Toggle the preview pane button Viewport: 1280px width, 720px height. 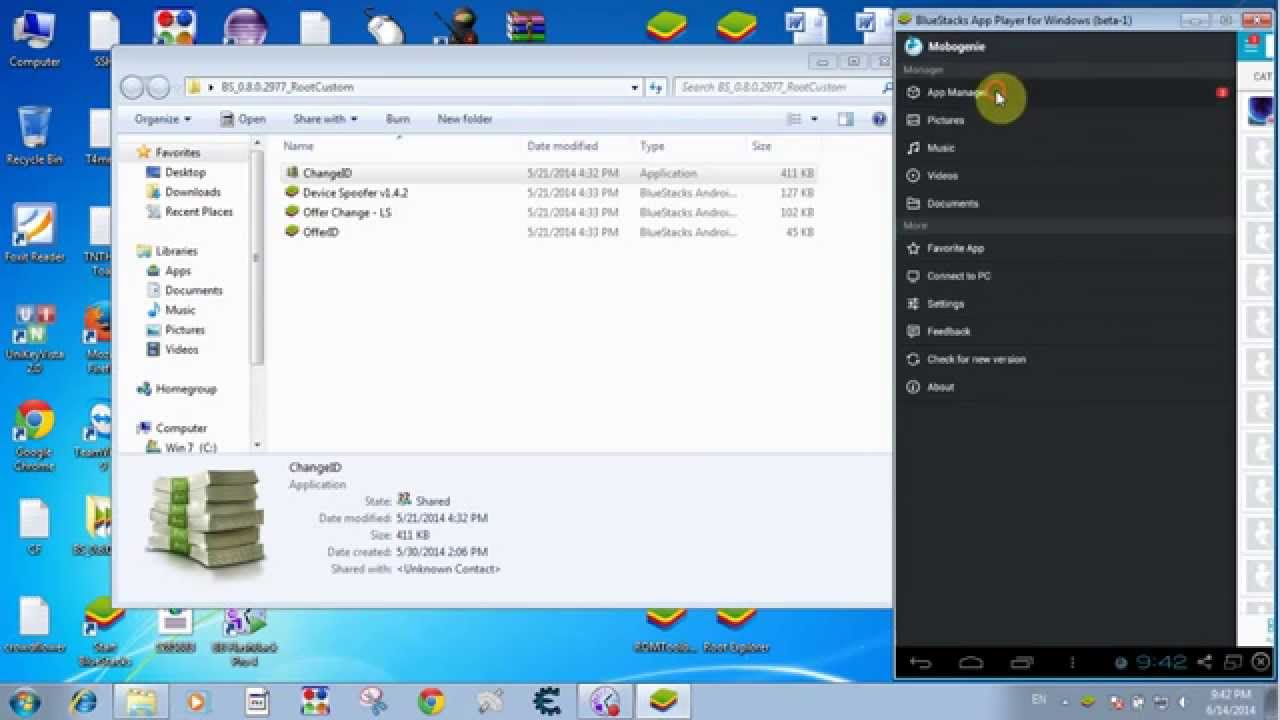846,119
